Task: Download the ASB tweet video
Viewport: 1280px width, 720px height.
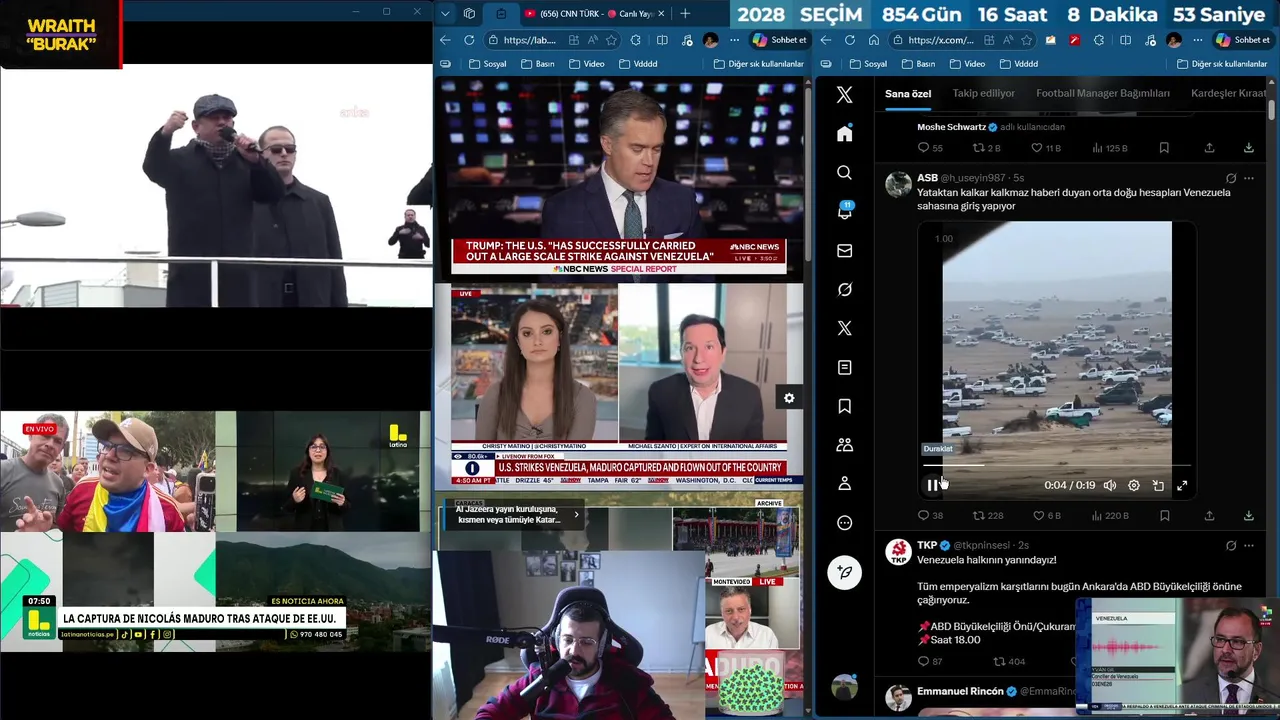Action: point(1249,516)
